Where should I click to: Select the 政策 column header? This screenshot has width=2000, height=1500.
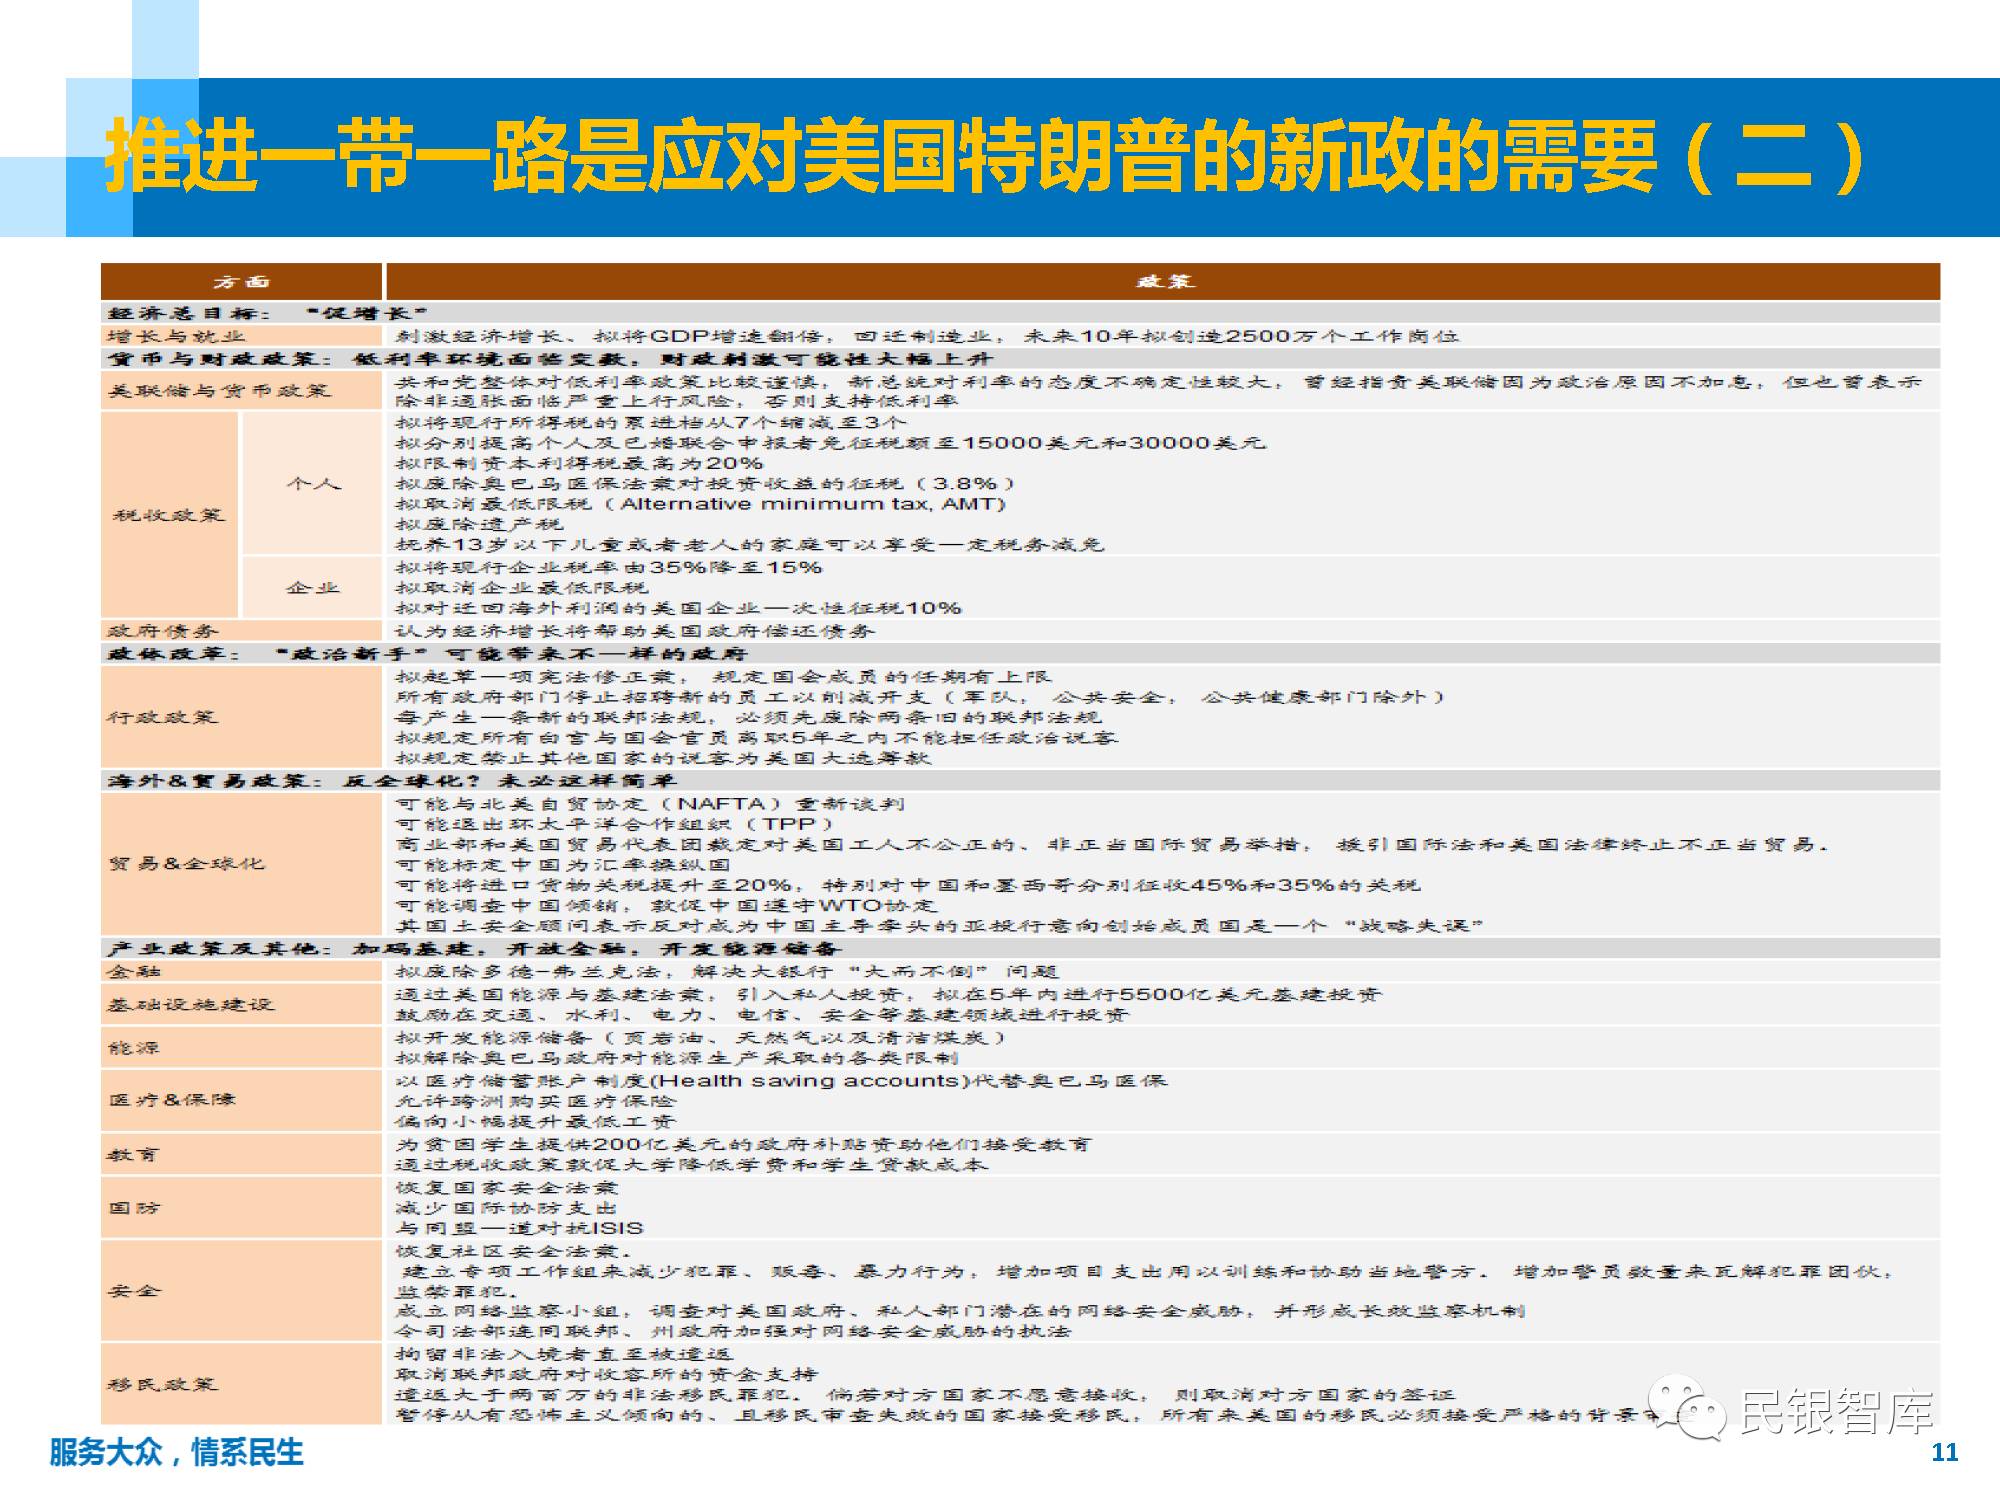coord(1163,282)
